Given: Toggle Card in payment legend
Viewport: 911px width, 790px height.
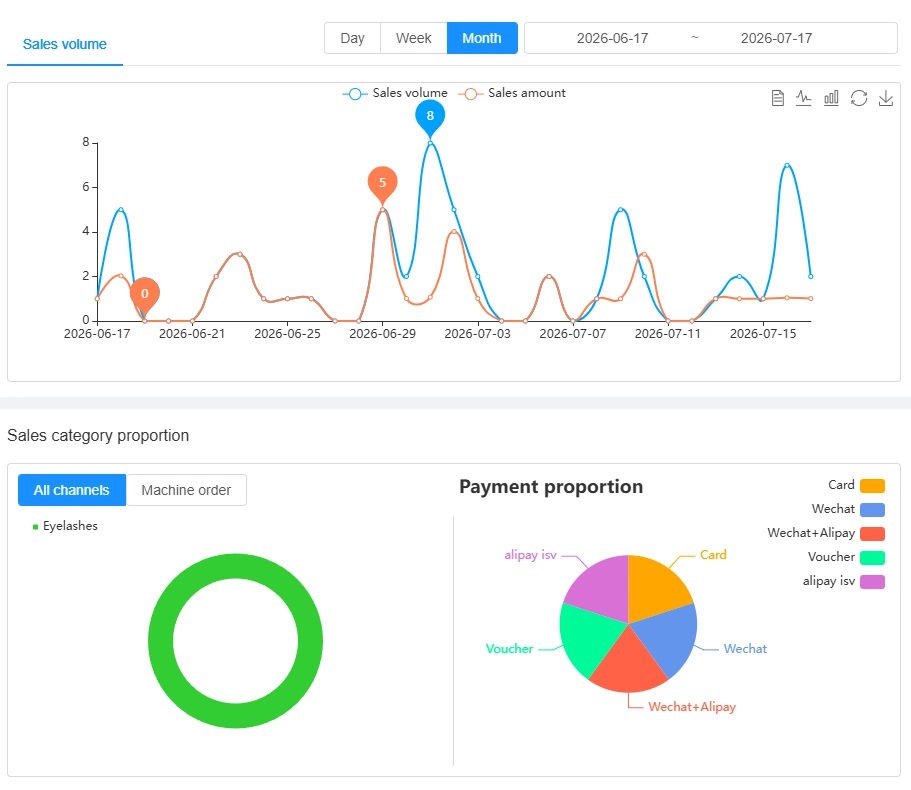Looking at the screenshot, I should pos(856,485).
